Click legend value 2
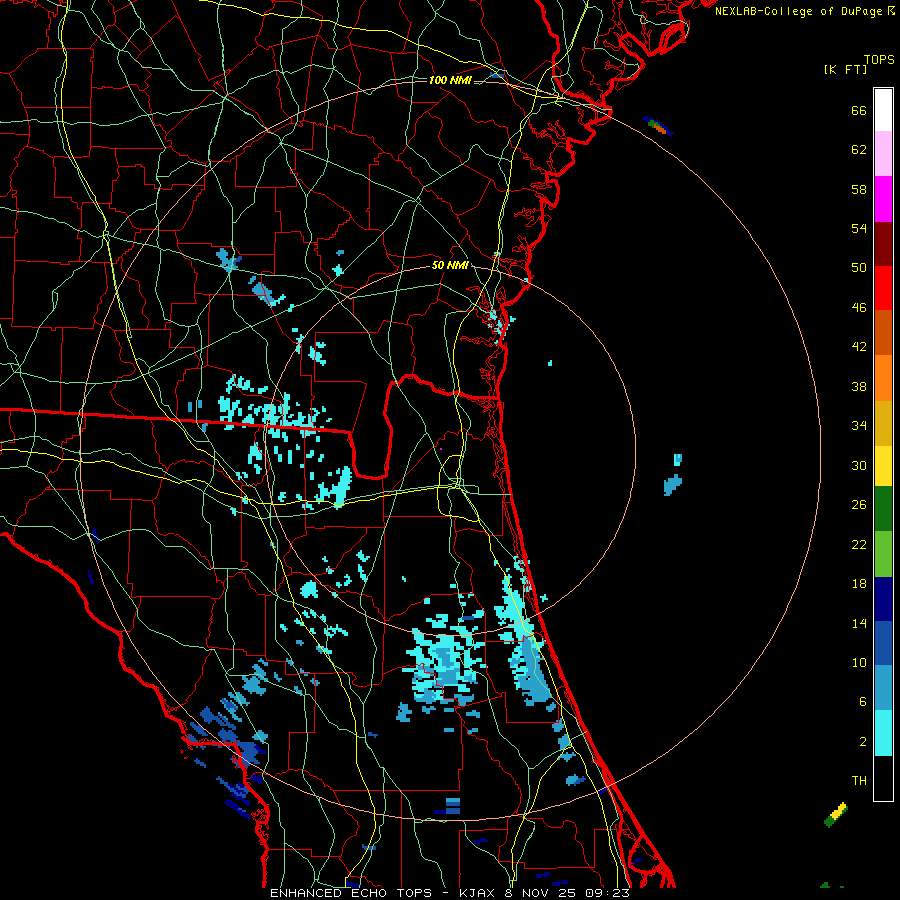This screenshot has height=900, width=900. (x=863, y=742)
